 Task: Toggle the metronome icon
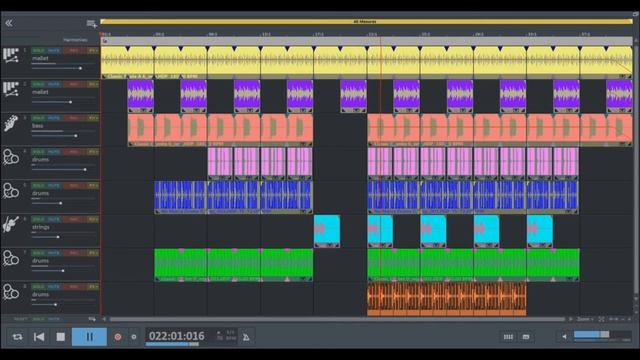246,337
